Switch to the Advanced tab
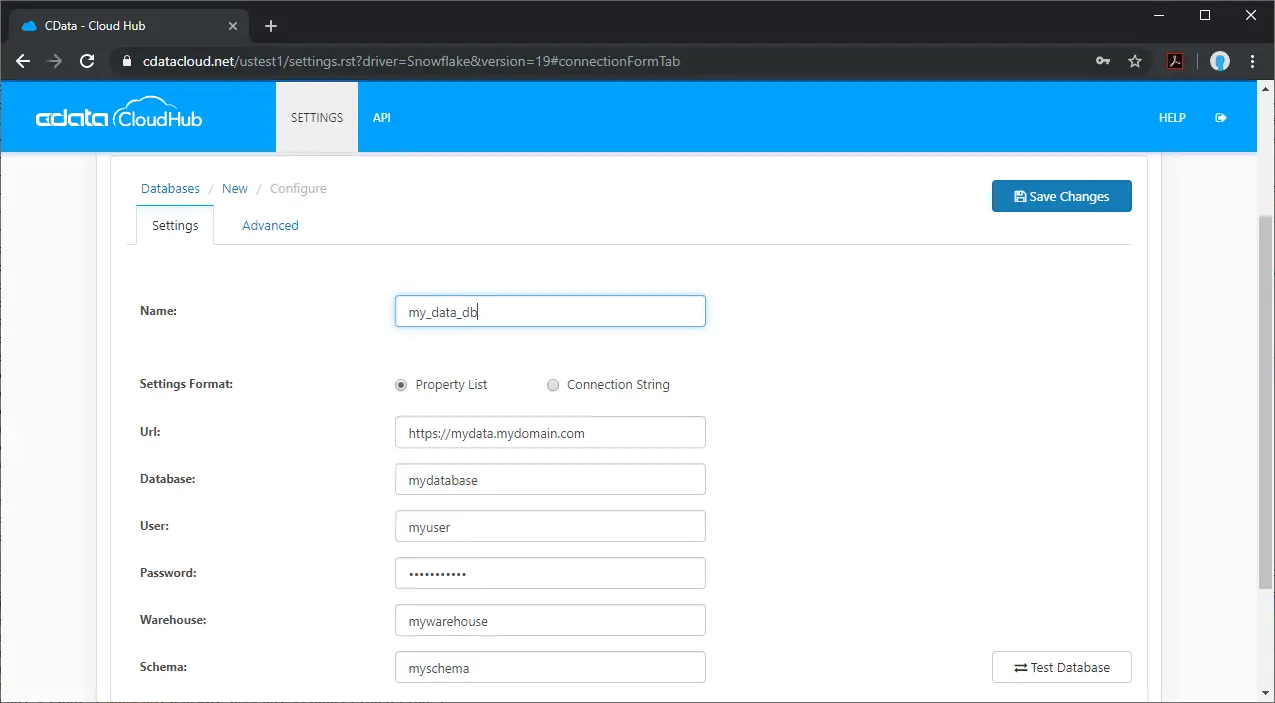Screen dimensions: 1275x703 270,225
